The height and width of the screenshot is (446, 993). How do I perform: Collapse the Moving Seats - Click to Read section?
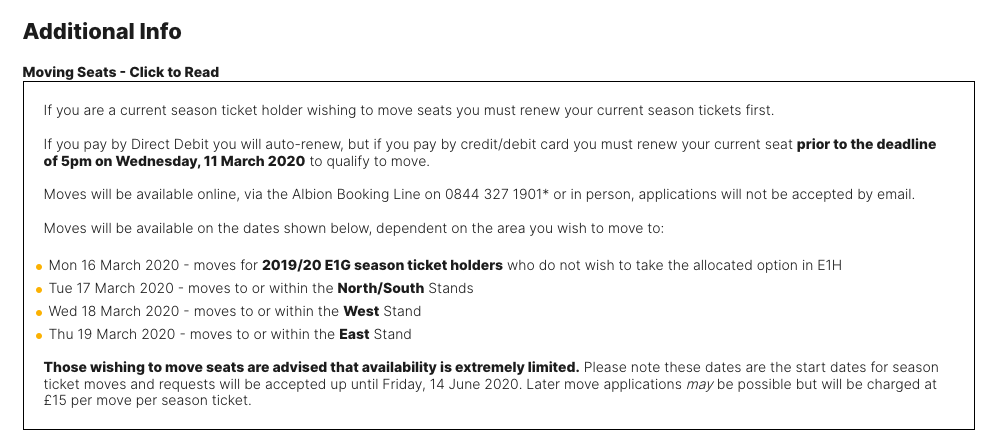pyautogui.click(x=121, y=72)
